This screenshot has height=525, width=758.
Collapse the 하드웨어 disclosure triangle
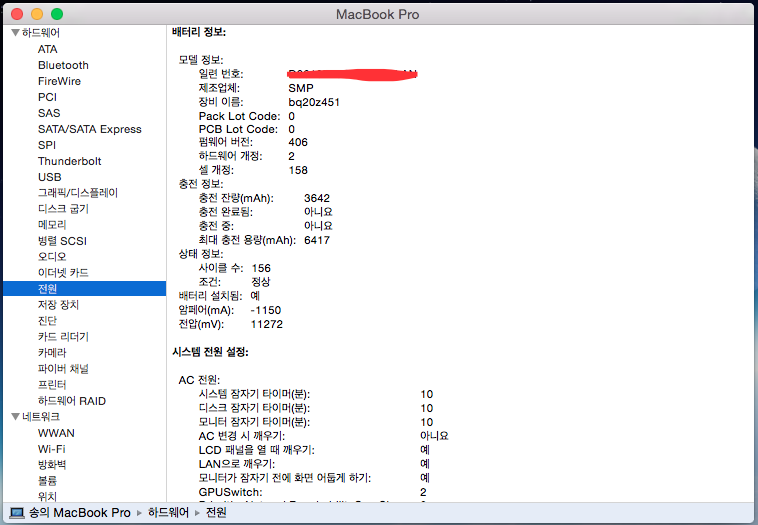coord(15,33)
